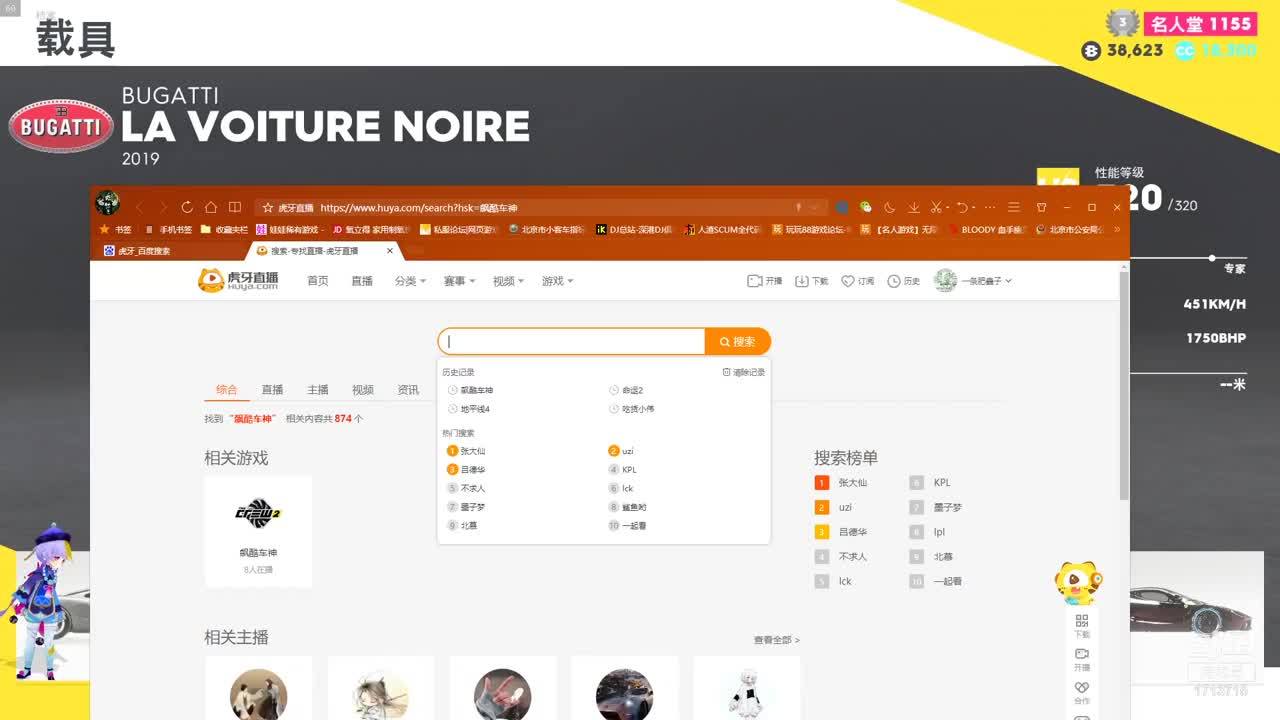Open the 一条肥鑫子 user dropdown

pyautogui.click(x=973, y=281)
